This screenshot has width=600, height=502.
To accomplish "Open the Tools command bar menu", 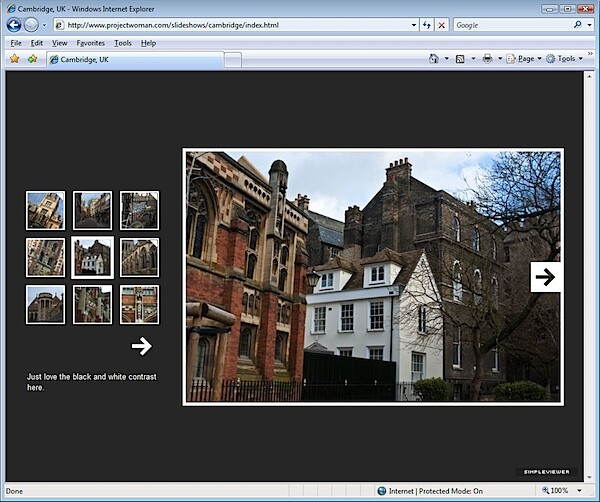I will 564,59.
